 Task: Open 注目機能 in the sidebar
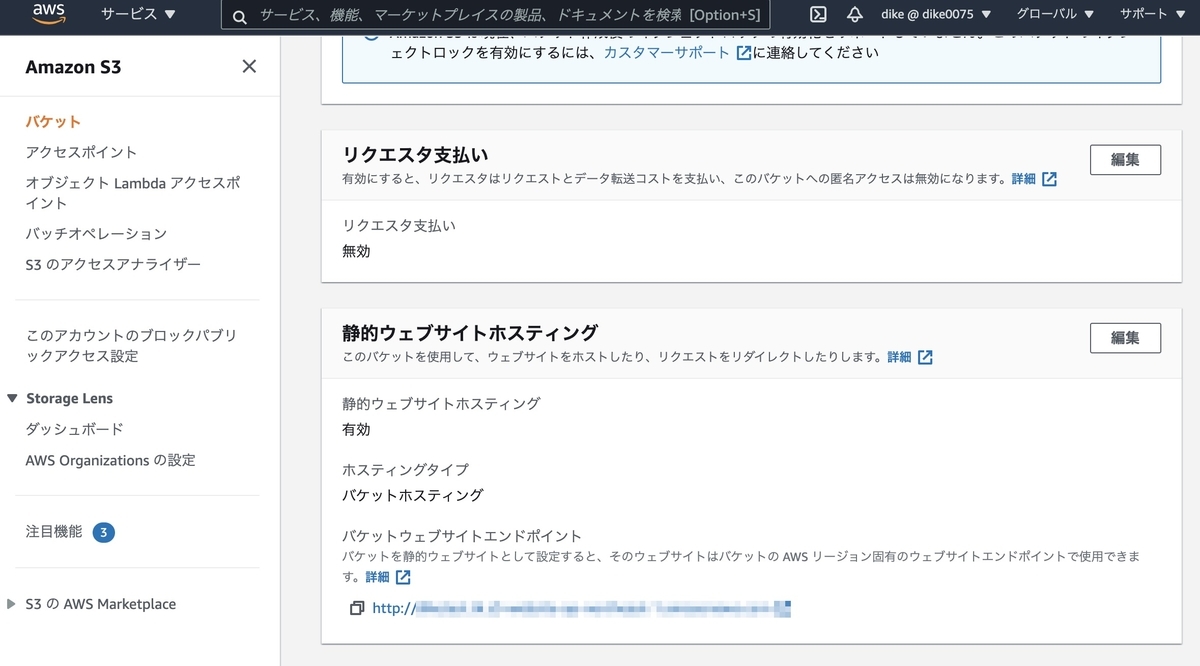[x=54, y=531]
